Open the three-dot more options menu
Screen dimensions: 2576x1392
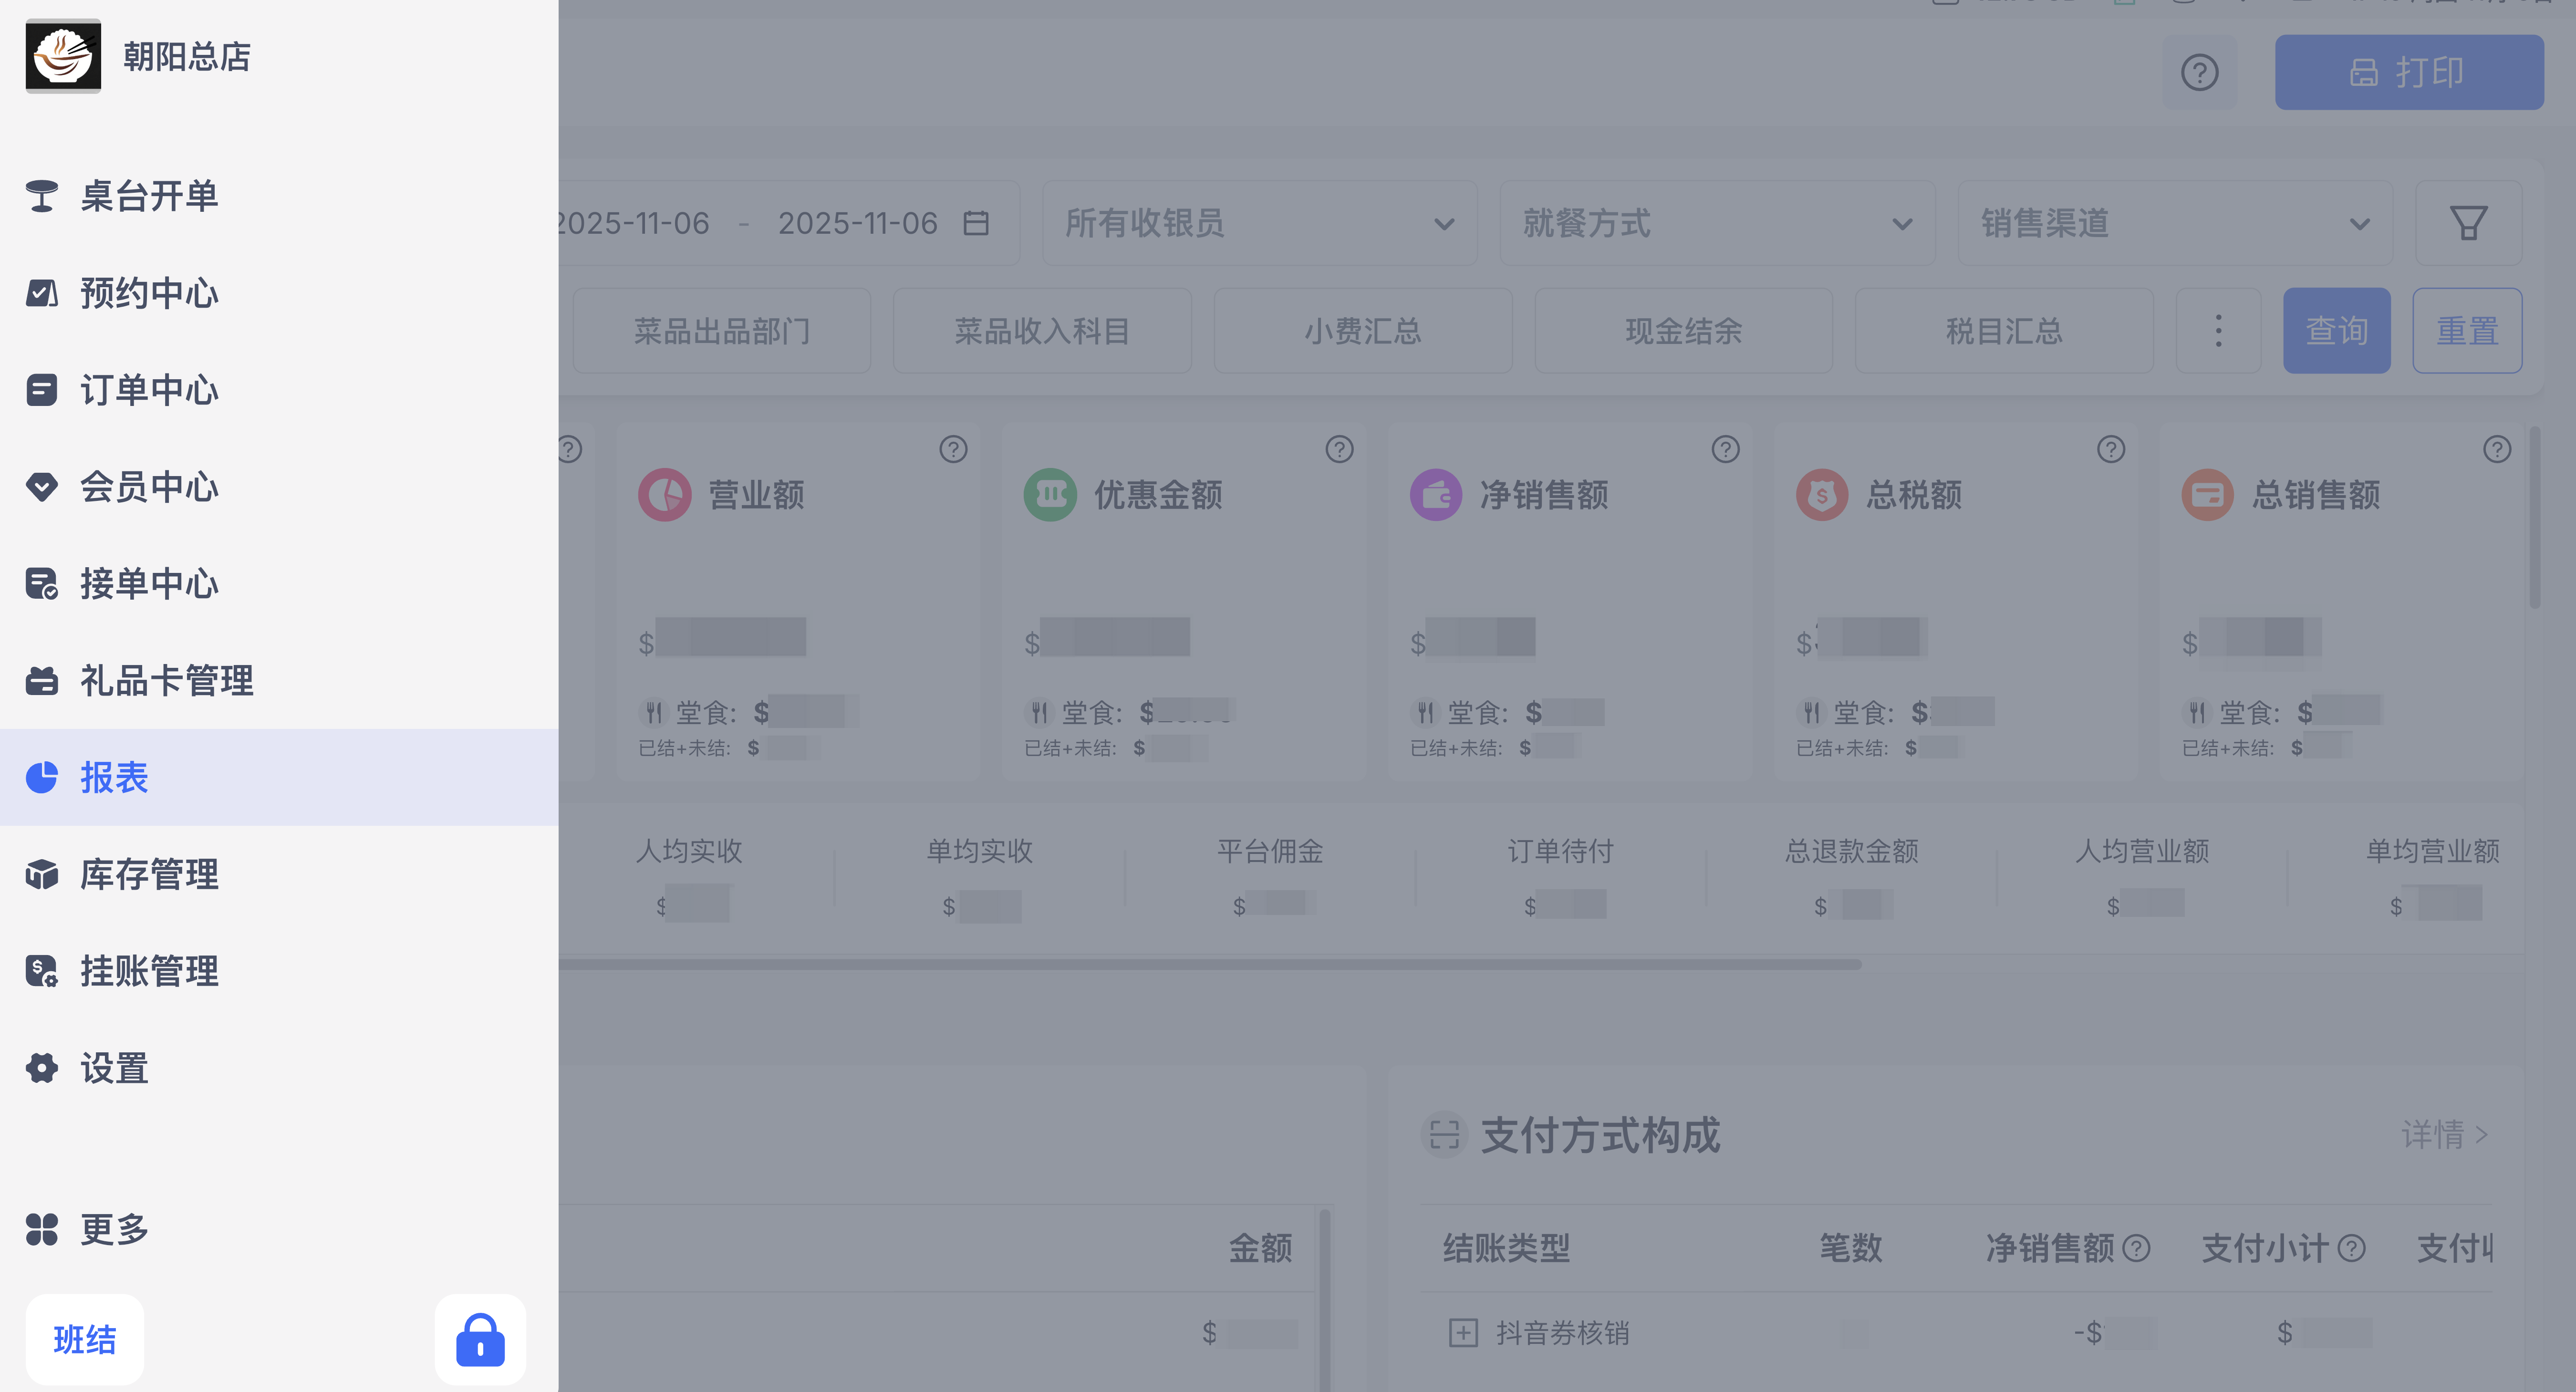(x=2218, y=331)
